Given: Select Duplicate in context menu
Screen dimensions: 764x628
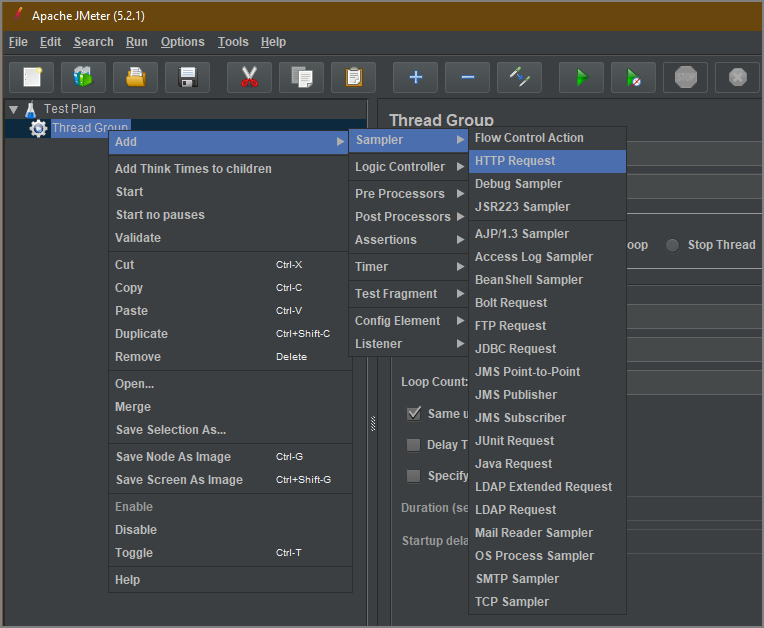Looking at the screenshot, I should 230,334.
